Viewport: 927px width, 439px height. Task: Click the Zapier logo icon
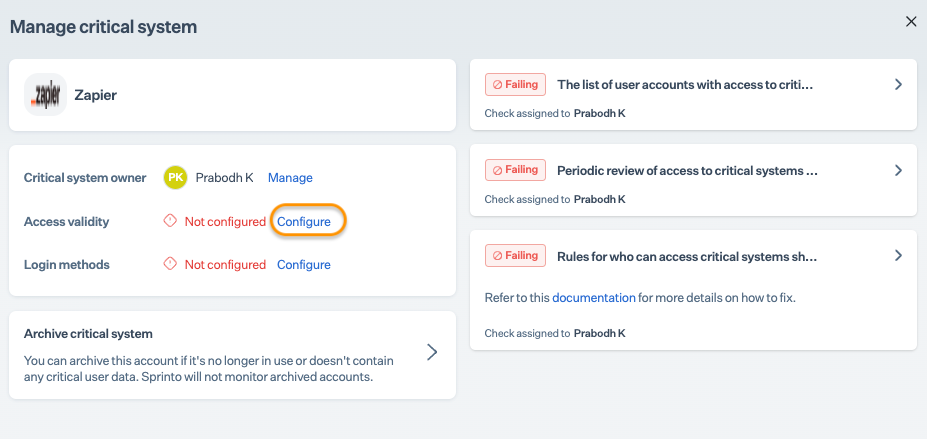click(45, 95)
